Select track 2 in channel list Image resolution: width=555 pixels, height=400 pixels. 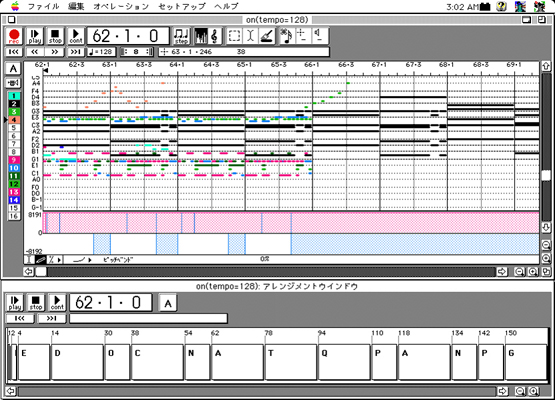14,104
